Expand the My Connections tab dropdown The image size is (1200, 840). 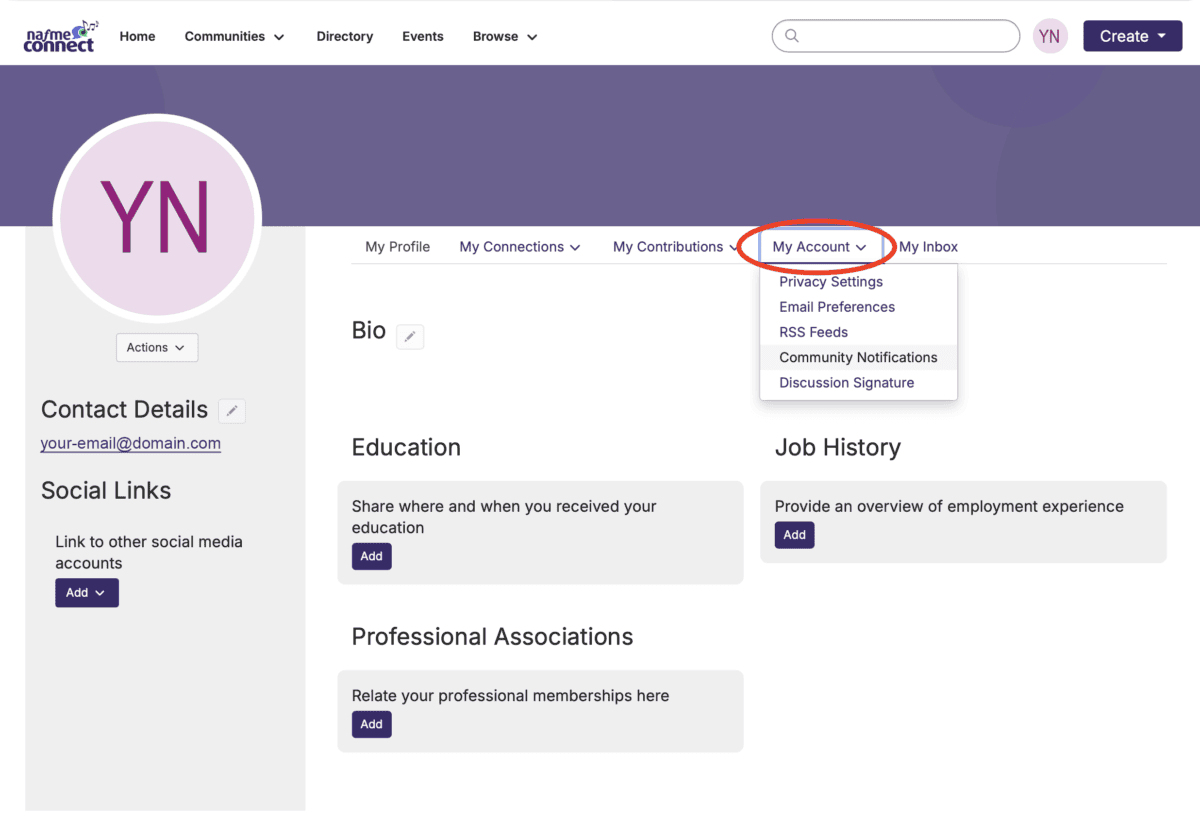(x=520, y=247)
